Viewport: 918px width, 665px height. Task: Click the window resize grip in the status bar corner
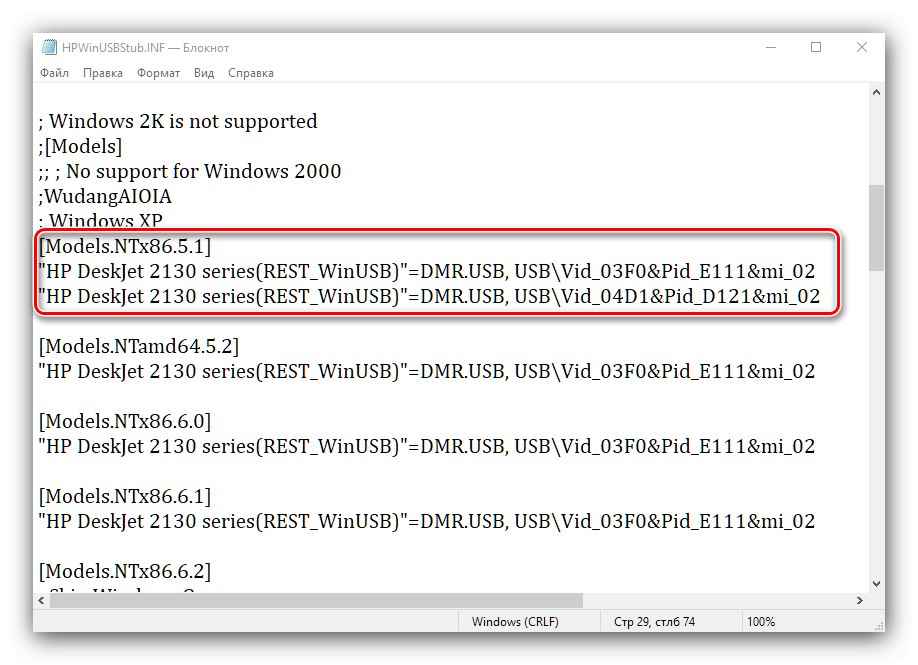point(878,625)
